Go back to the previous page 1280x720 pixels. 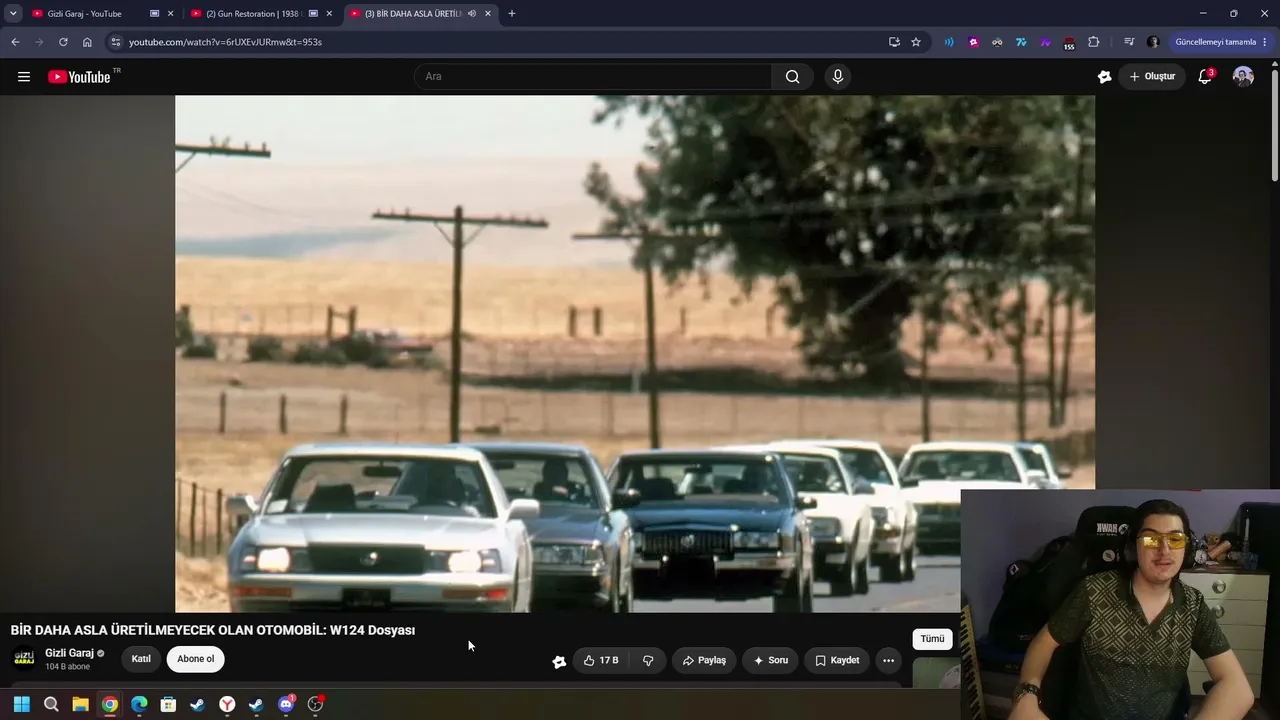[x=15, y=42]
